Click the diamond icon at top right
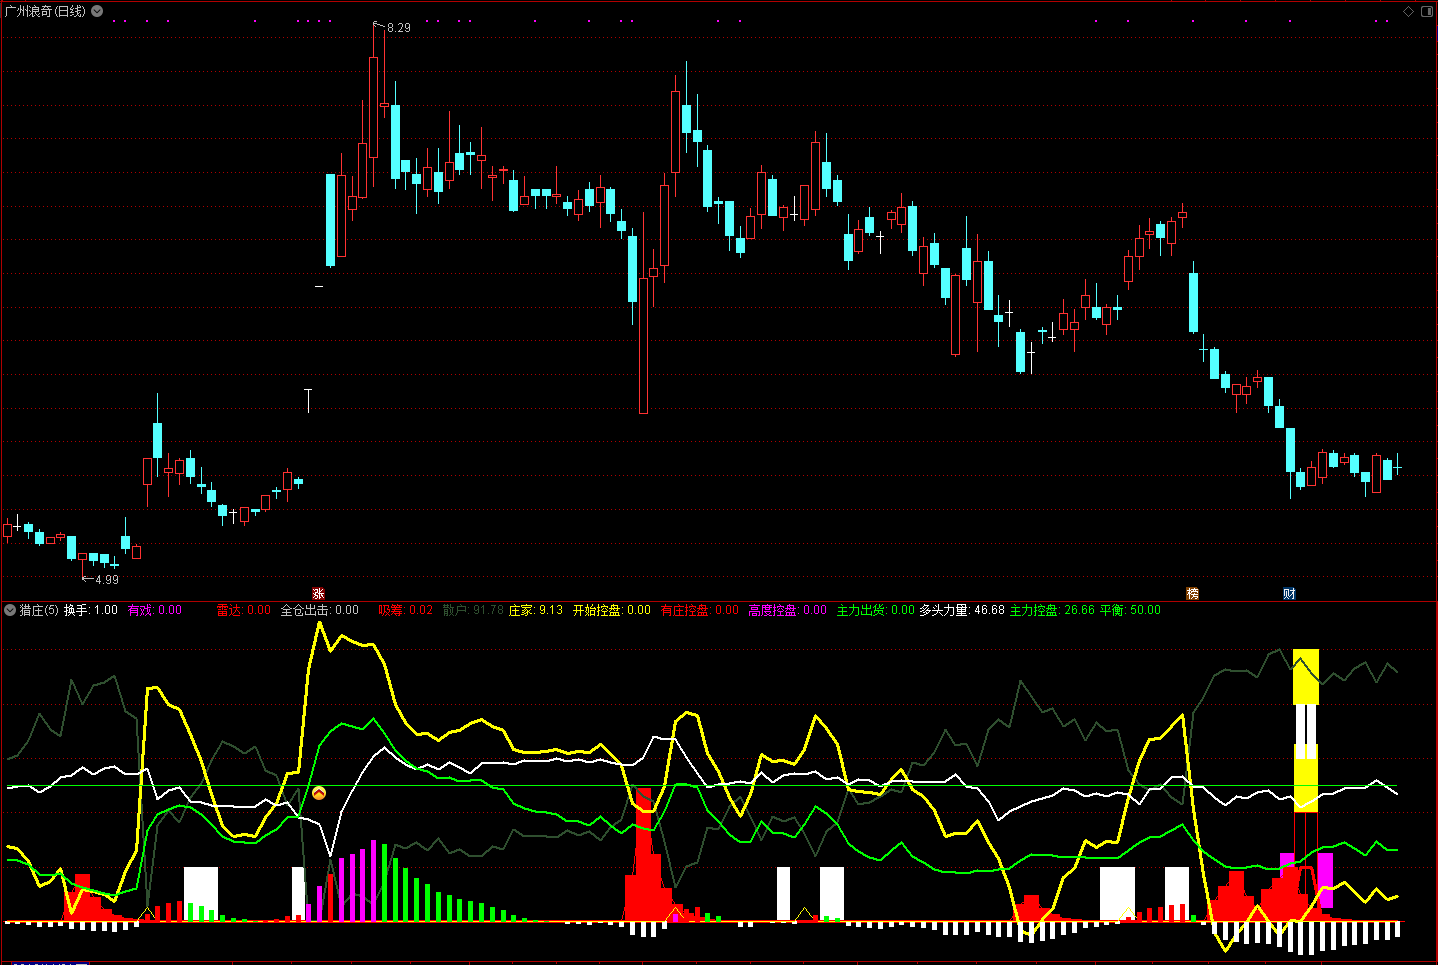 tap(1408, 11)
